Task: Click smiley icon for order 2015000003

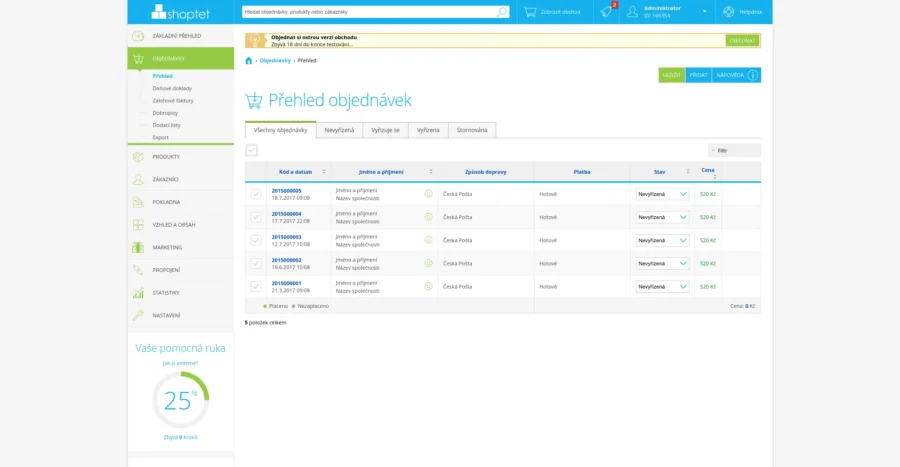Action: click(x=428, y=240)
